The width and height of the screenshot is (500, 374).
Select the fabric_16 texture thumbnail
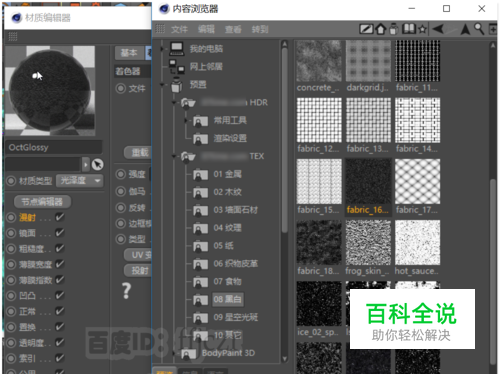coord(368,181)
